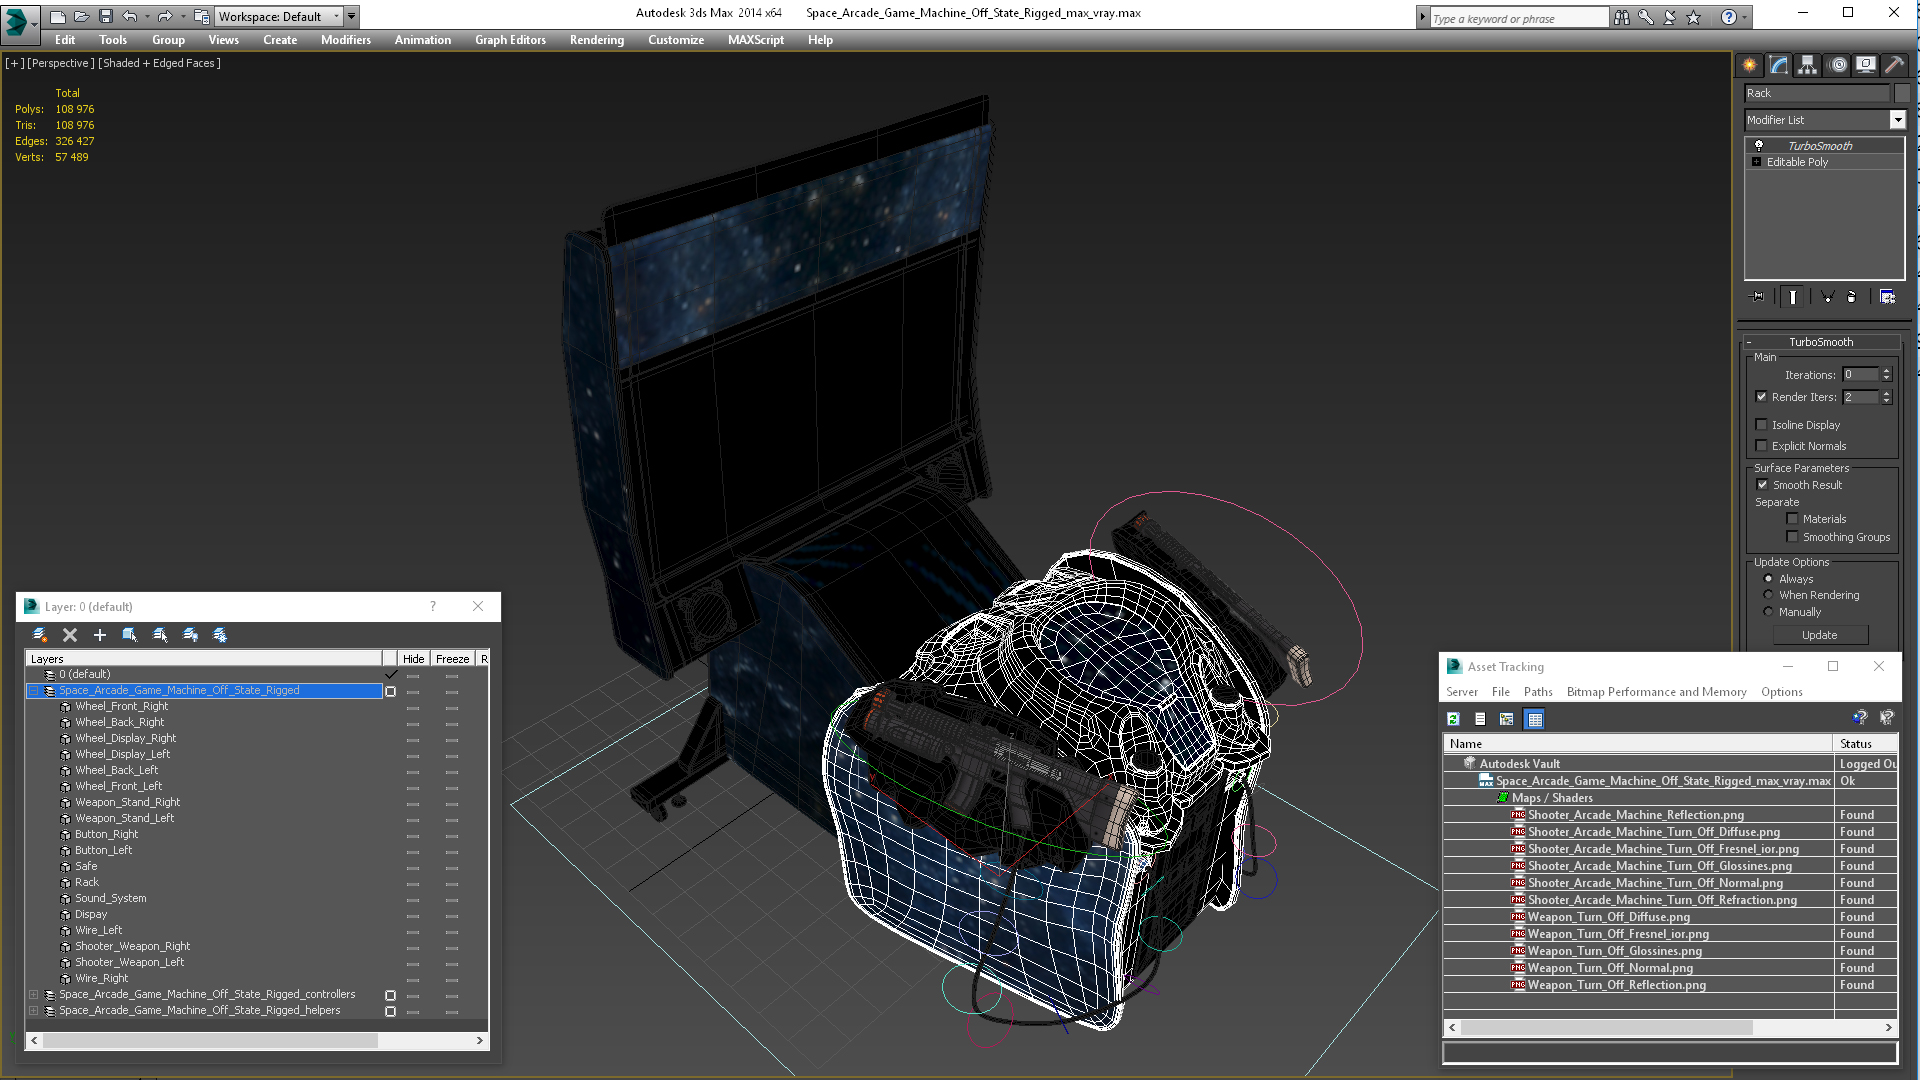The height and width of the screenshot is (1080, 1920).
Task: Toggle Render Iters checkbox
Action: [1762, 397]
